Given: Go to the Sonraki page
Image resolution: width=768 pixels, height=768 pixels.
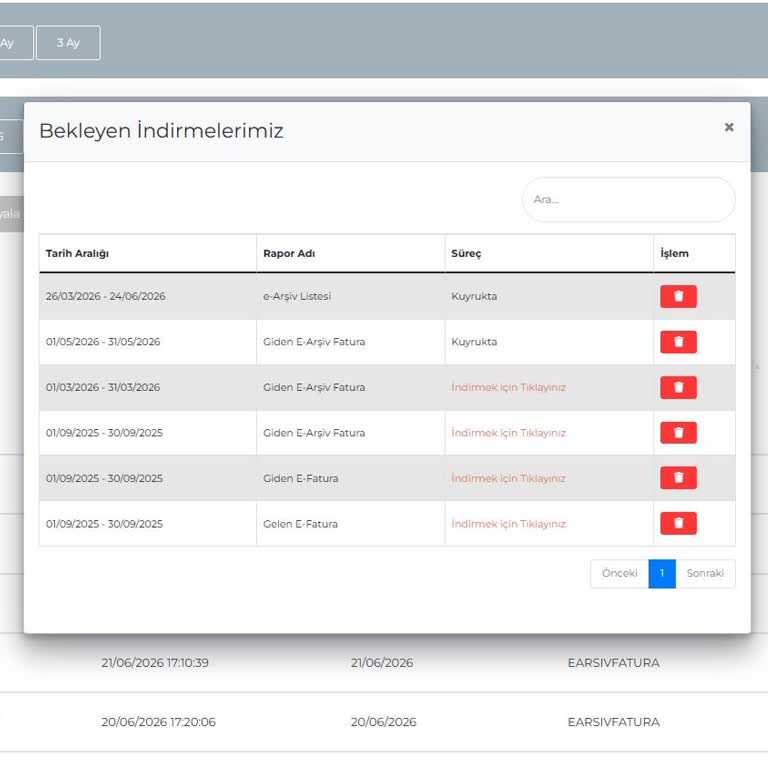Looking at the screenshot, I should pyautogui.click(x=705, y=574).
